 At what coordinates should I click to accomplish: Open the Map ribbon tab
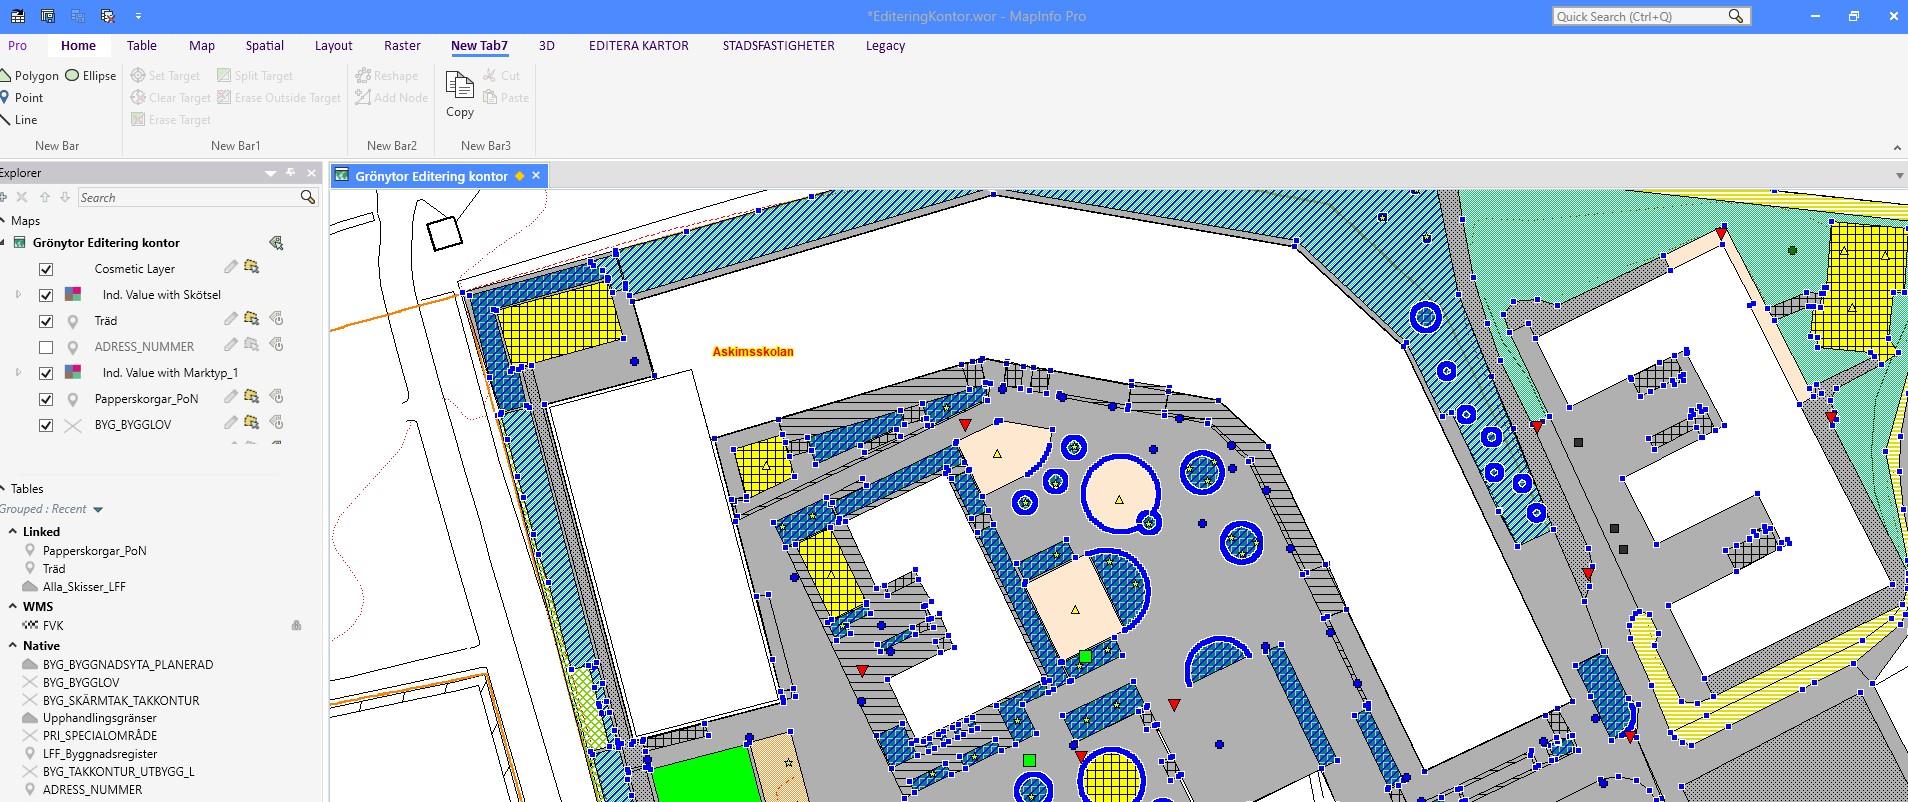202,46
